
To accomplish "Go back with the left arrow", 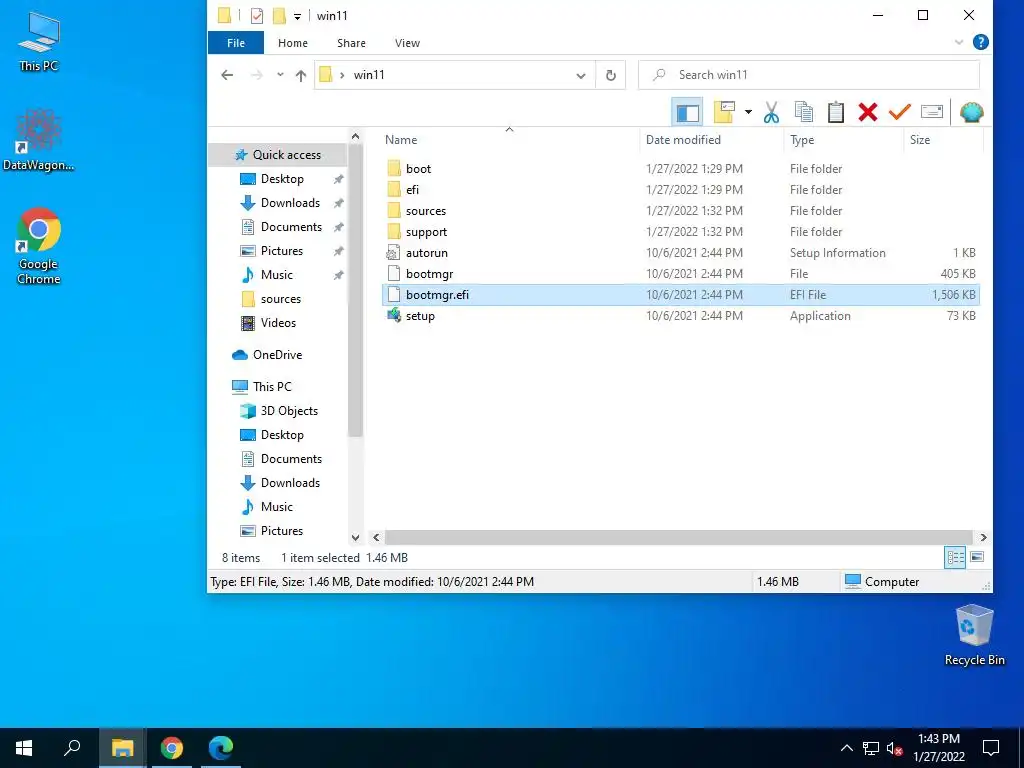I will (227, 75).
